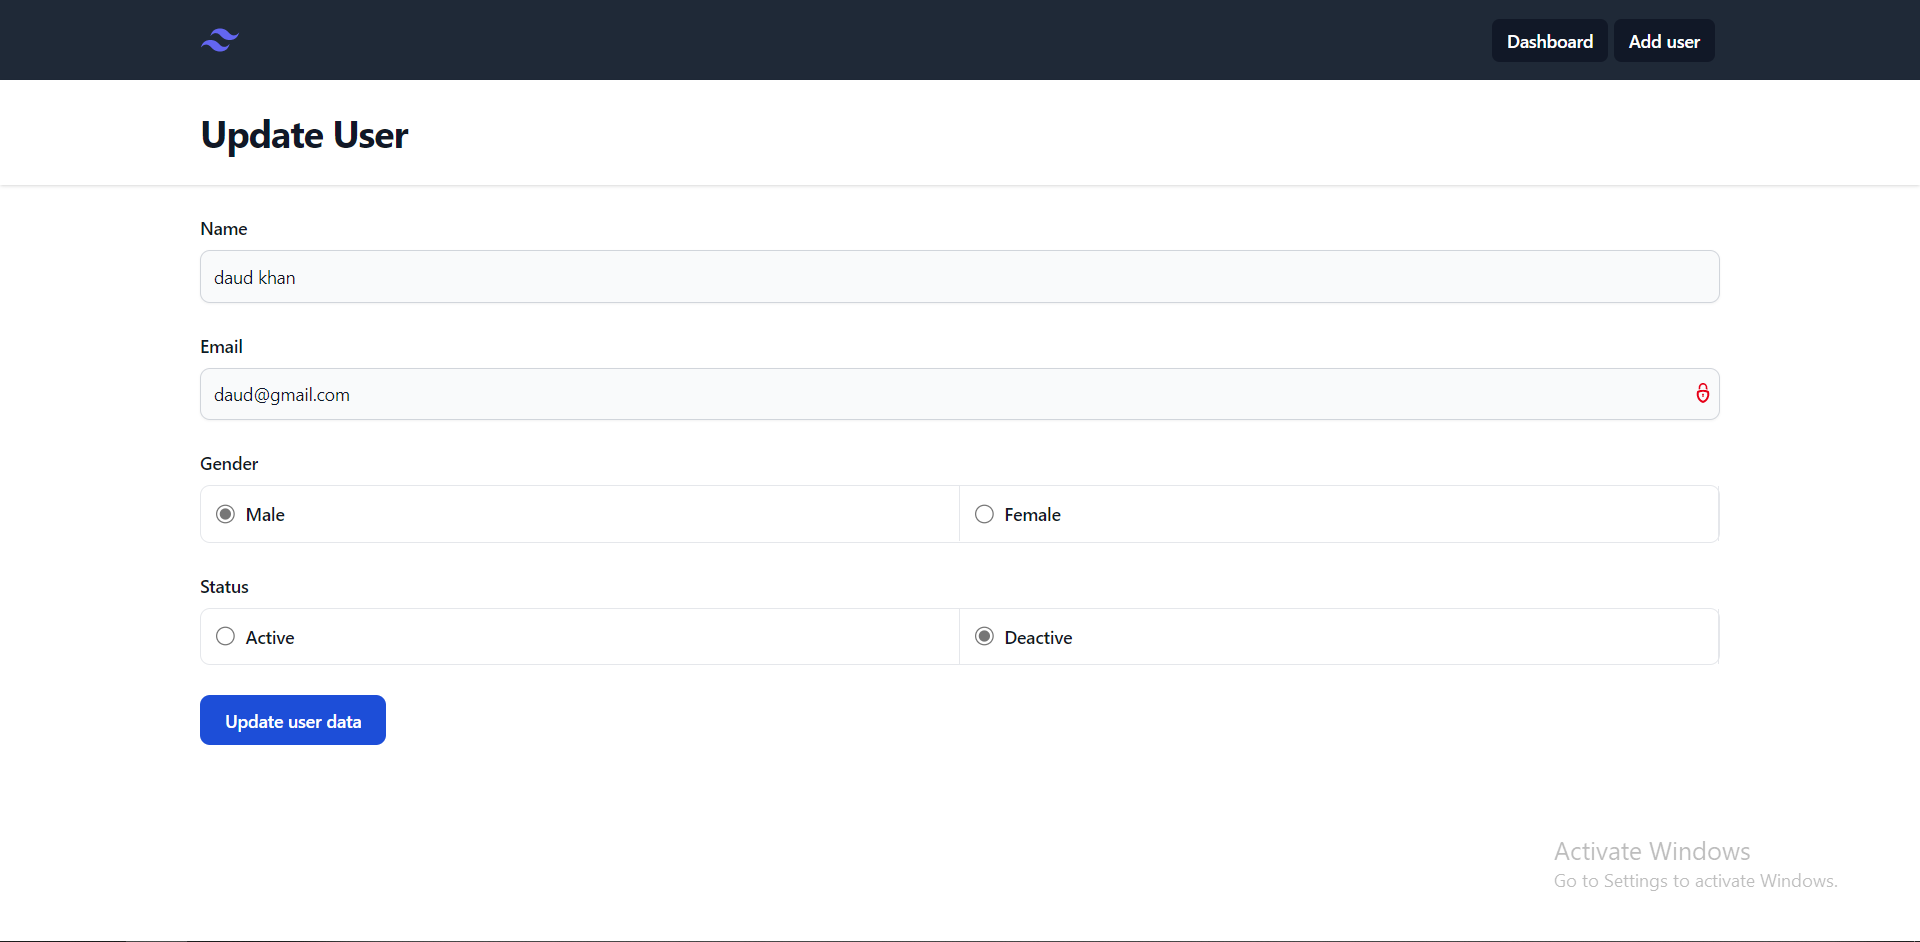This screenshot has height=942, width=1920.
Task: Click the red lock icon in Email field
Action: coord(1703,393)
